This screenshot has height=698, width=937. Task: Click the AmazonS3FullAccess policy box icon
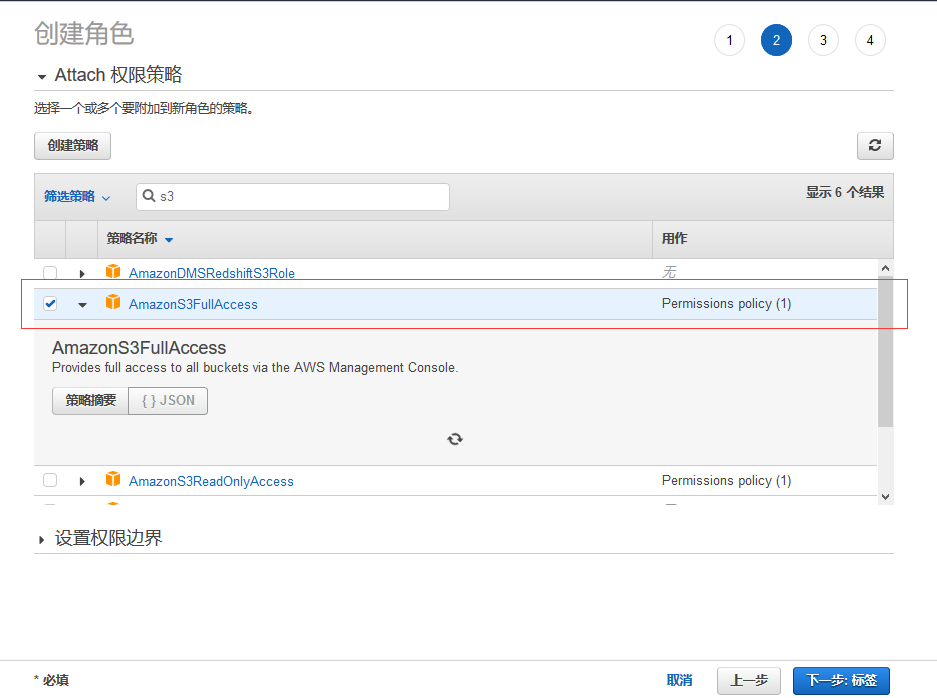[113, 302]
